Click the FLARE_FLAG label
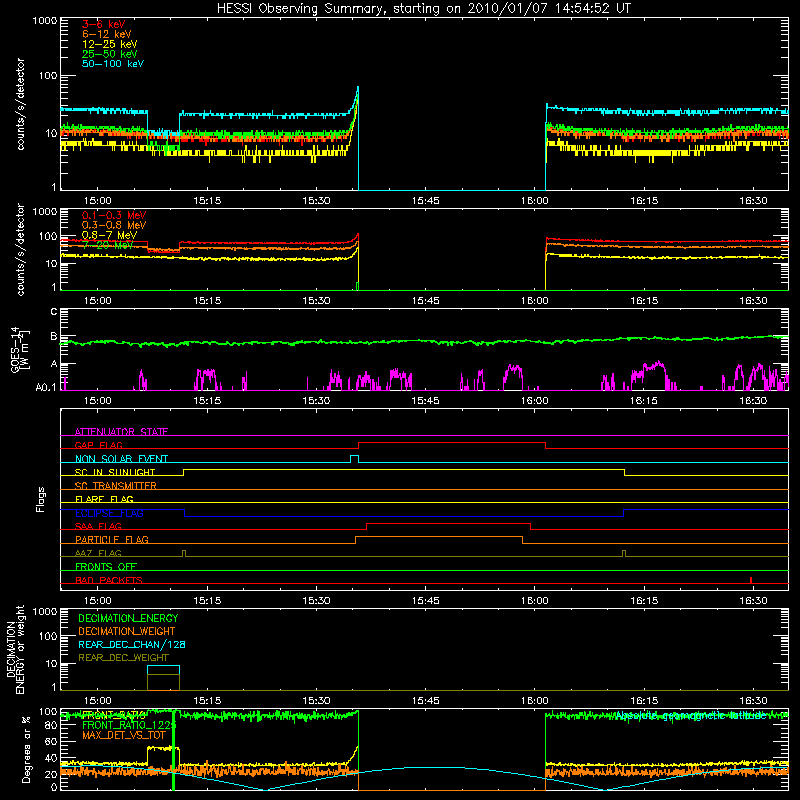Screen dimensions: 800x800 [104, 499]
